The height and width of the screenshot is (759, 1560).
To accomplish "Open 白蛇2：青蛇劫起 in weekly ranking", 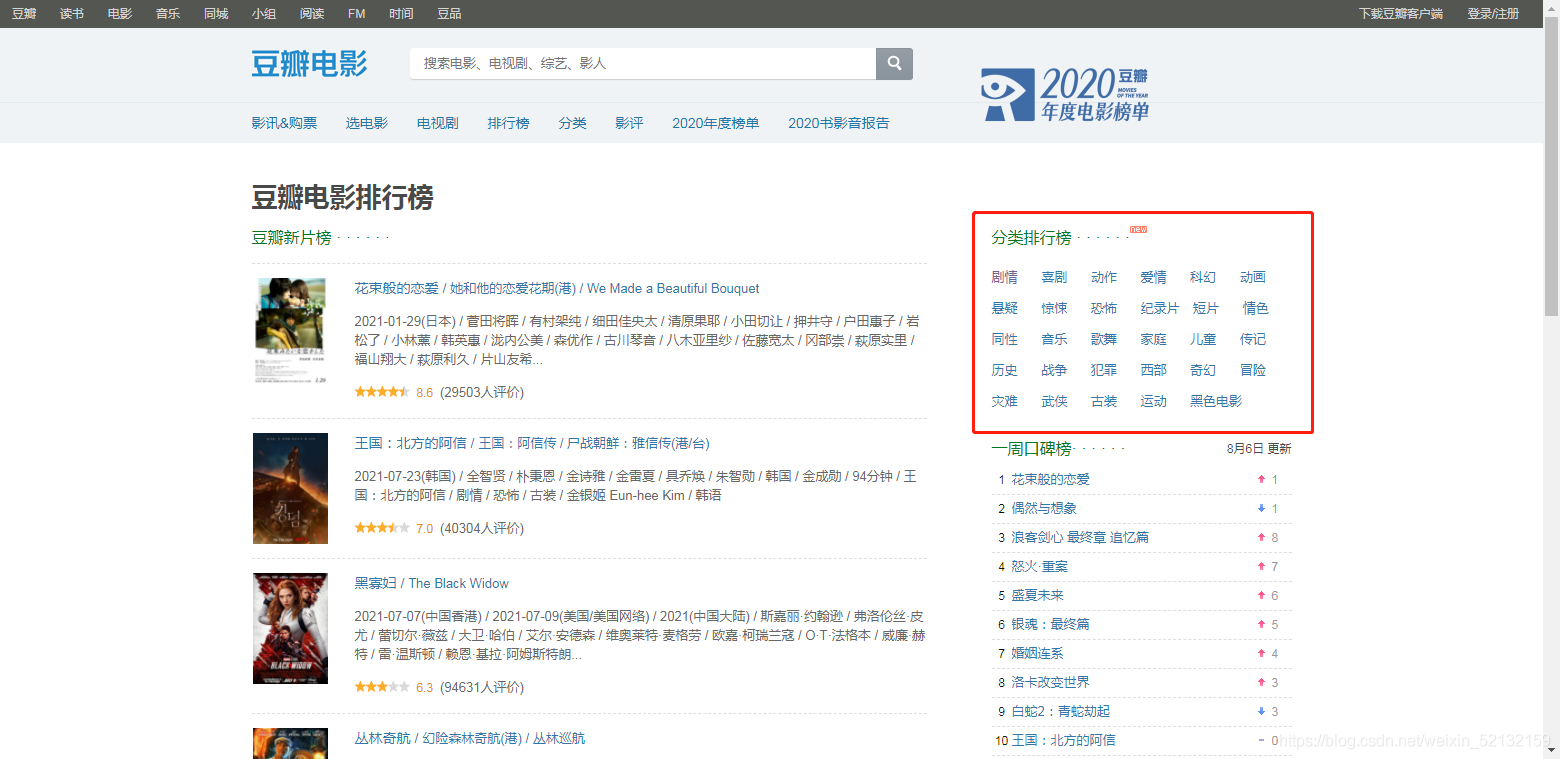I will point(1061,711).
